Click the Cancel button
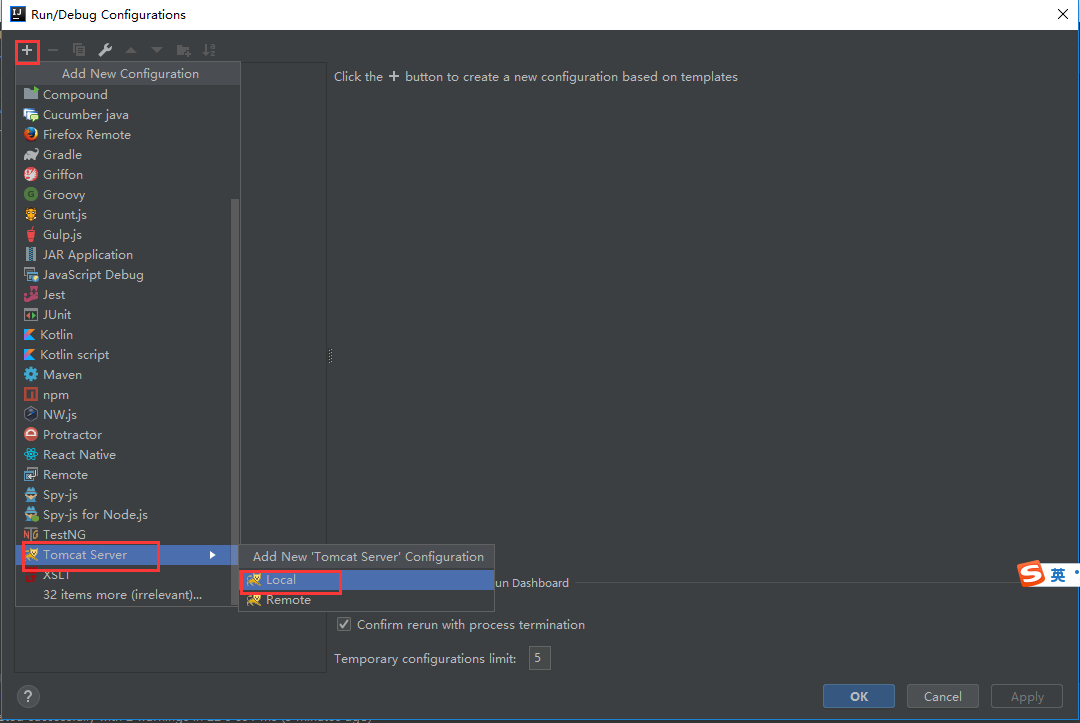This screenshot has height=723, width=1080. click(942, 696)
